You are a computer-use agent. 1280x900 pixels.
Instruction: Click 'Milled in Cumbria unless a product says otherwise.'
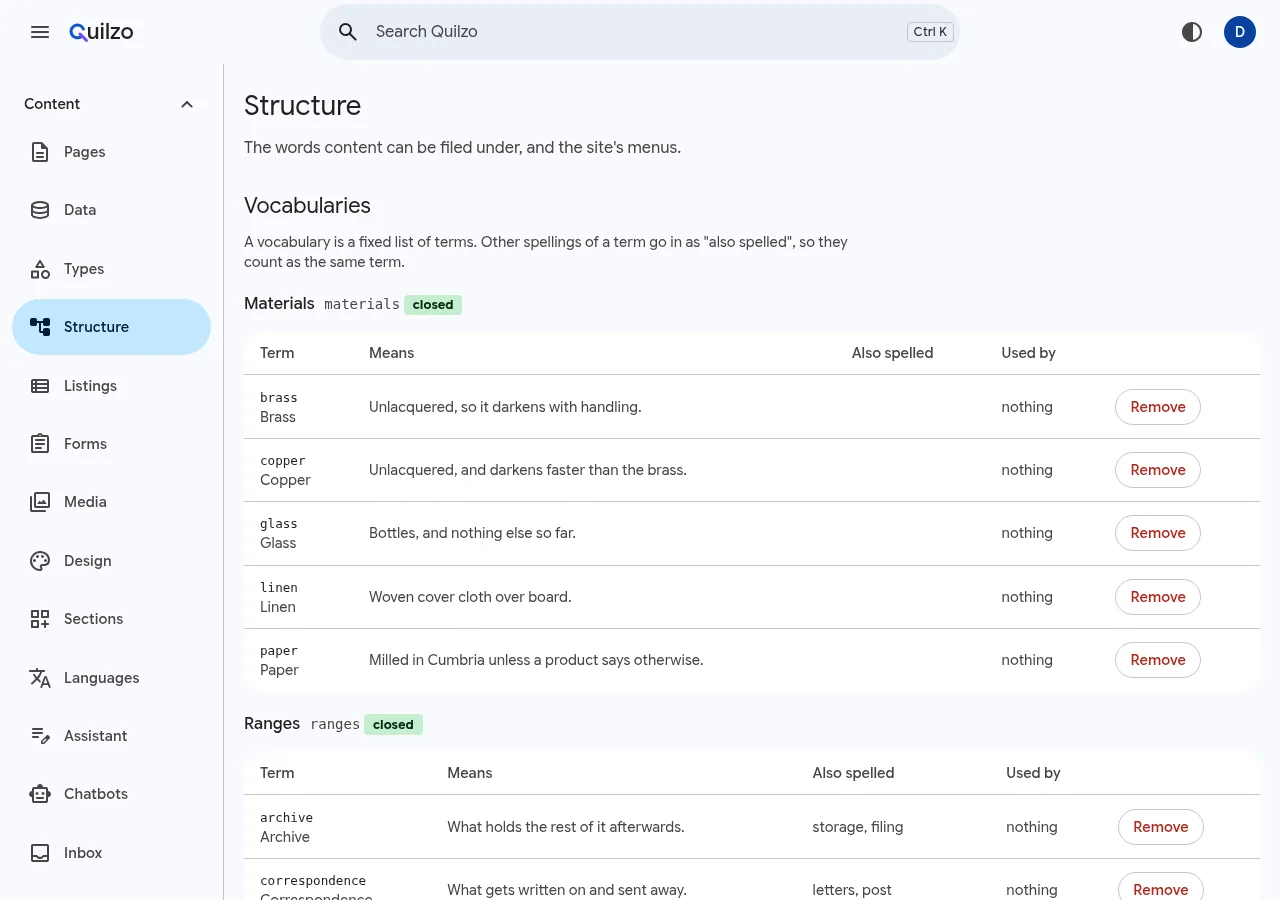(536, 660)
